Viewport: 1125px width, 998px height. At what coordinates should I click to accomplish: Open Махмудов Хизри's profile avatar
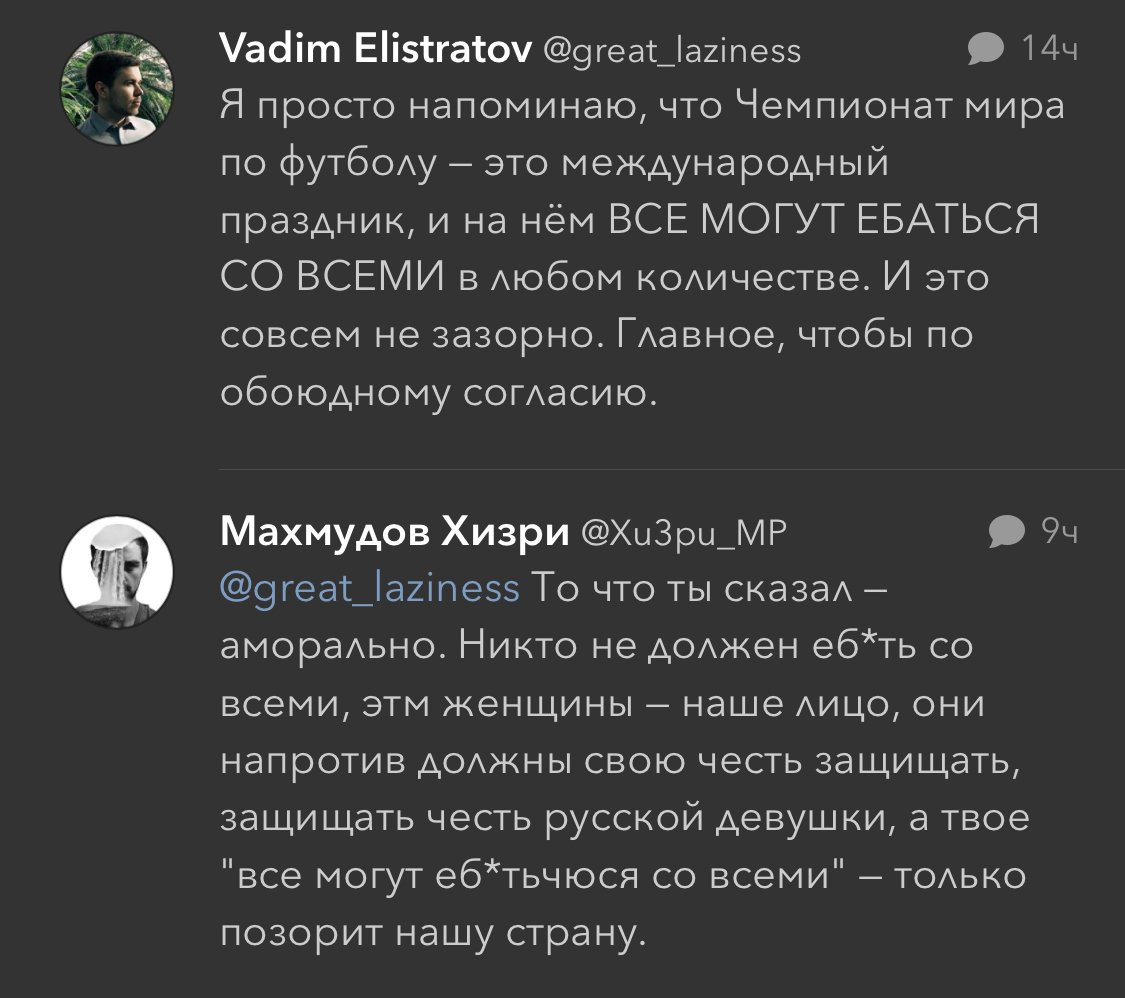point(118,573)
